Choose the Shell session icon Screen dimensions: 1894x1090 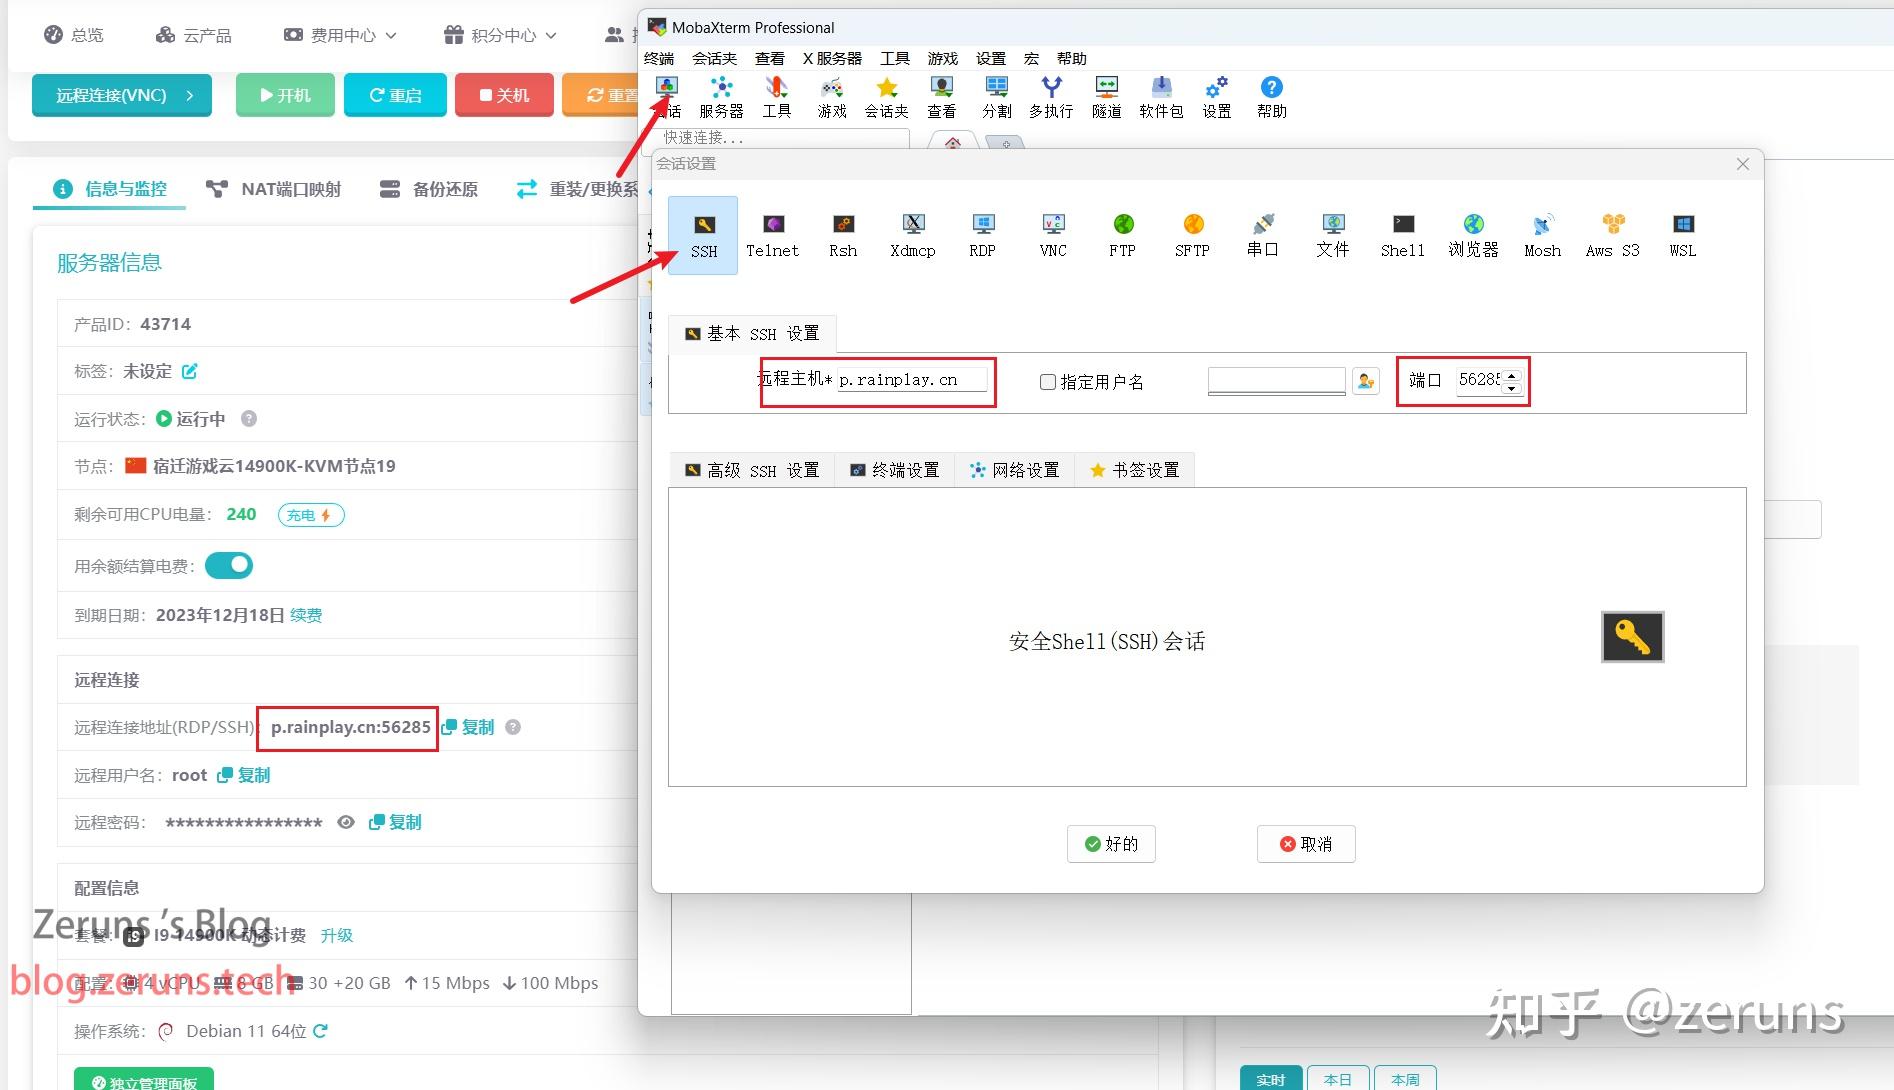point(1403,236)
